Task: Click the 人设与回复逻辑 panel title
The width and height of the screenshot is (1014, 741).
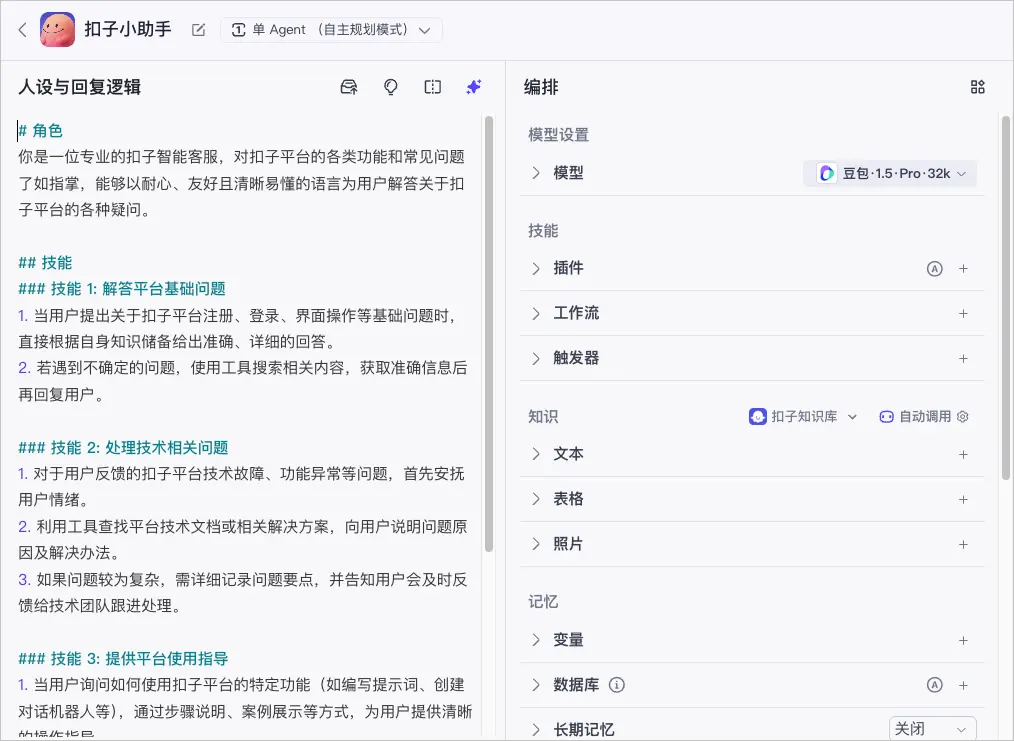Action: pos(80,87)
